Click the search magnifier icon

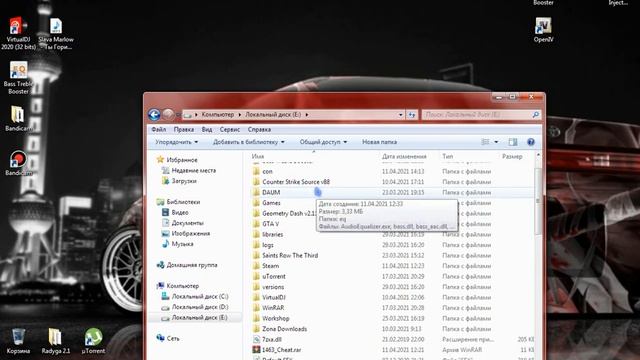click(536, 115)
